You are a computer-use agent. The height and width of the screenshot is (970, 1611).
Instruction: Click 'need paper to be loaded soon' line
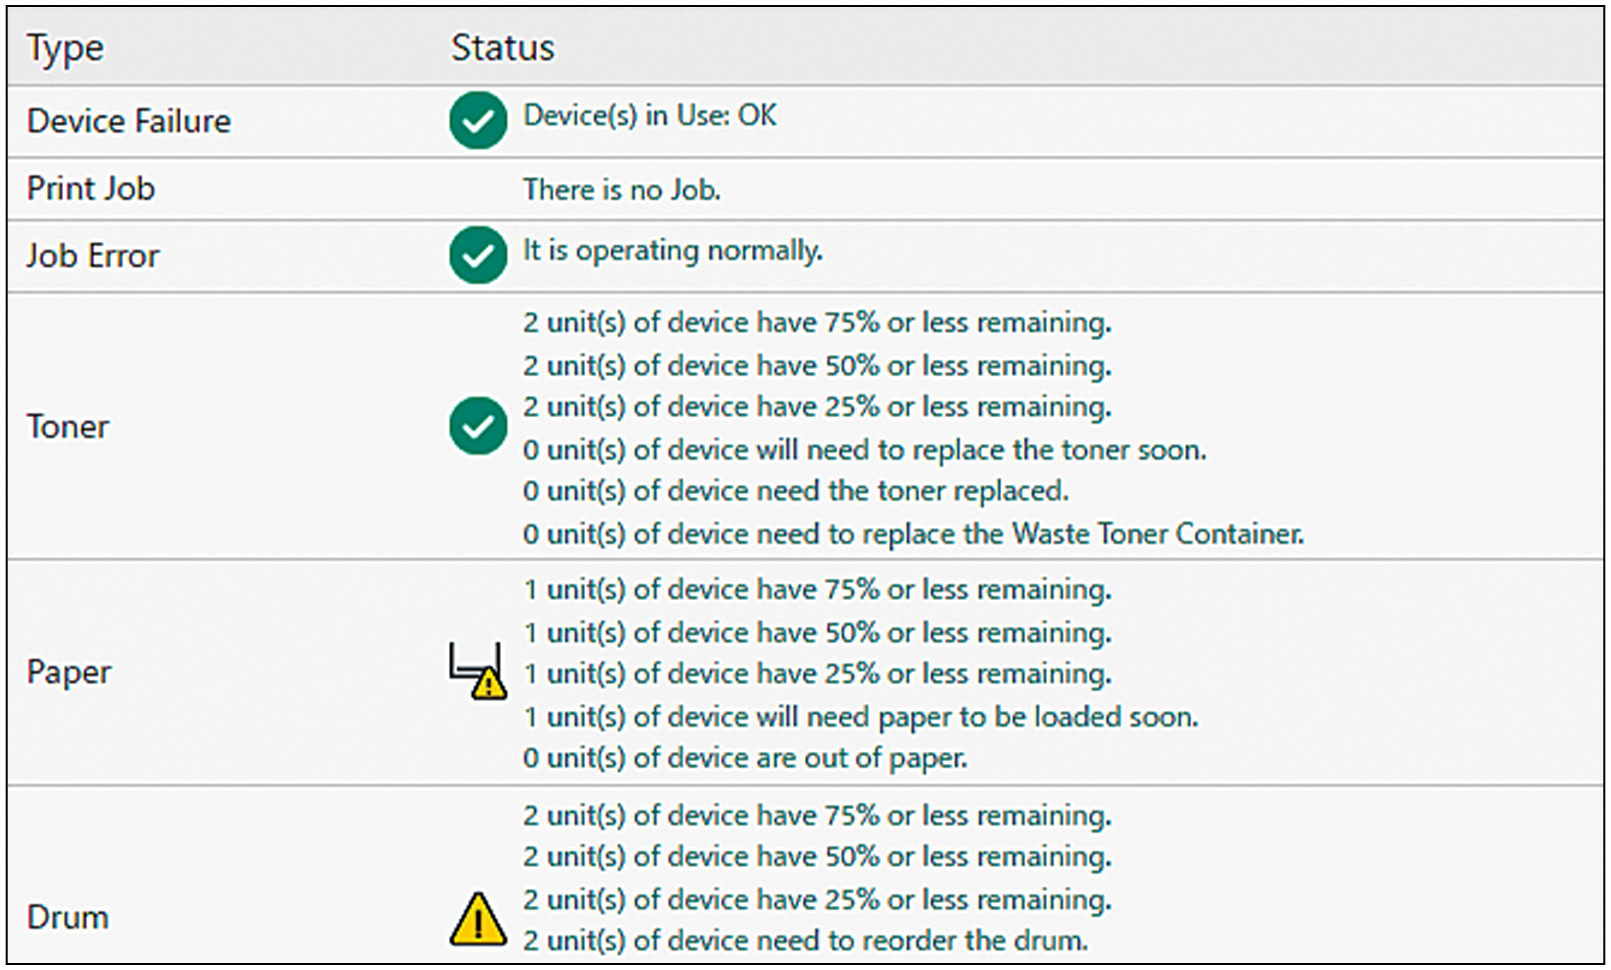(860, 717)
